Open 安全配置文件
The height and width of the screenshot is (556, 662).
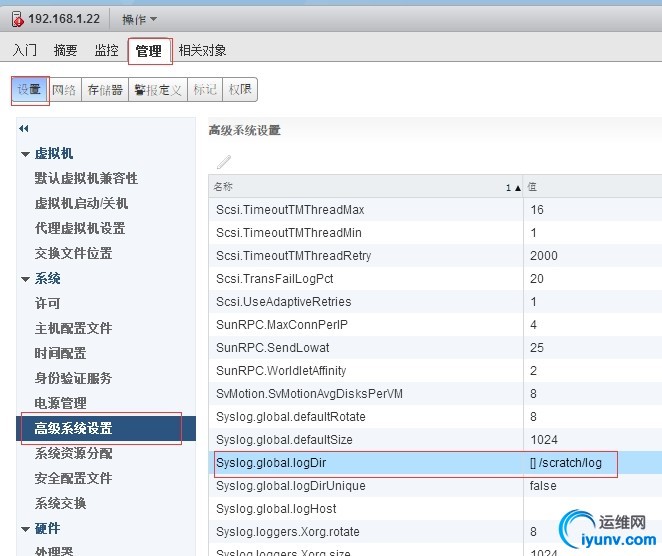(x=73, y=478)
